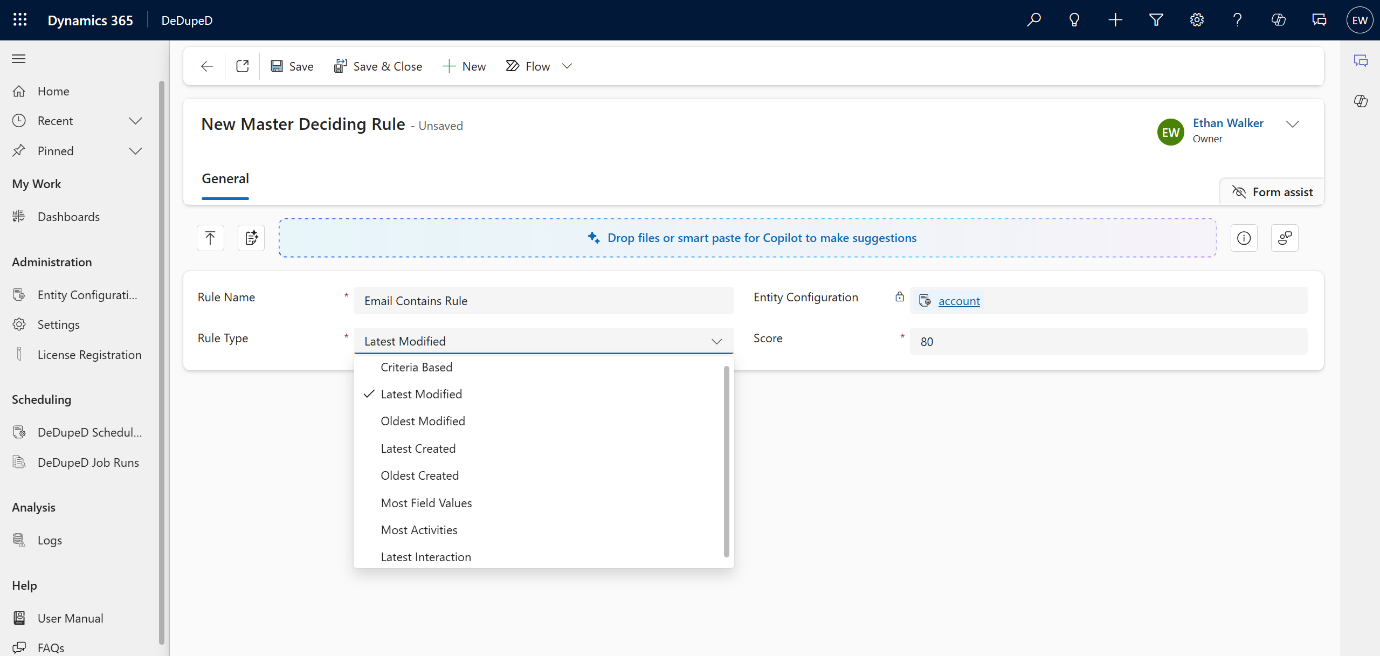This screenshot has height=656, width=1380.
Task: Expand the owner header chevron
Action: pos(1292,124)
